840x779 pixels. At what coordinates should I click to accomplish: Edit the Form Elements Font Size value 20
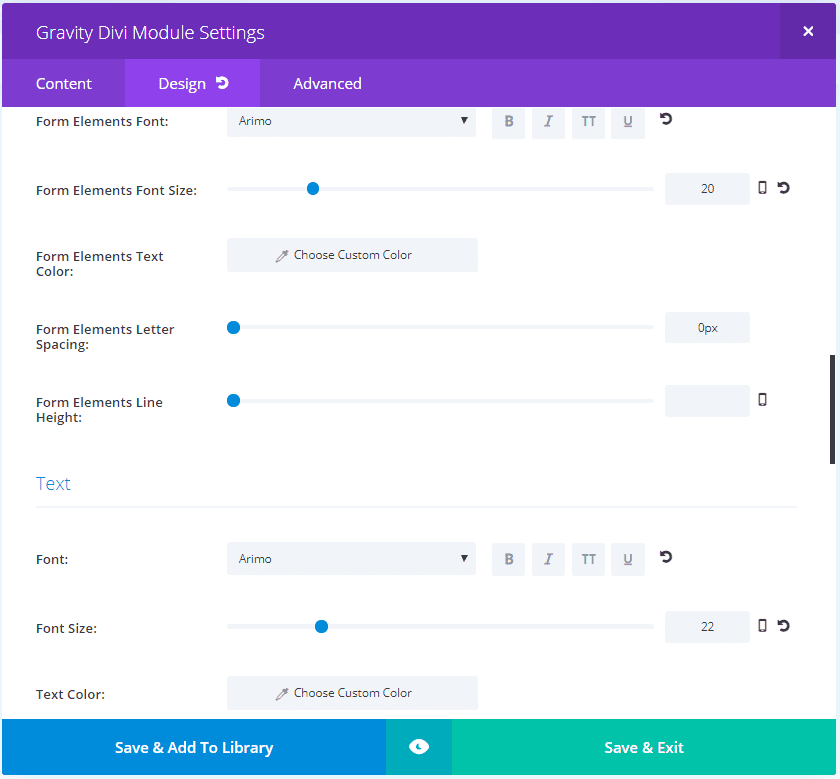(x=707, y=189)
